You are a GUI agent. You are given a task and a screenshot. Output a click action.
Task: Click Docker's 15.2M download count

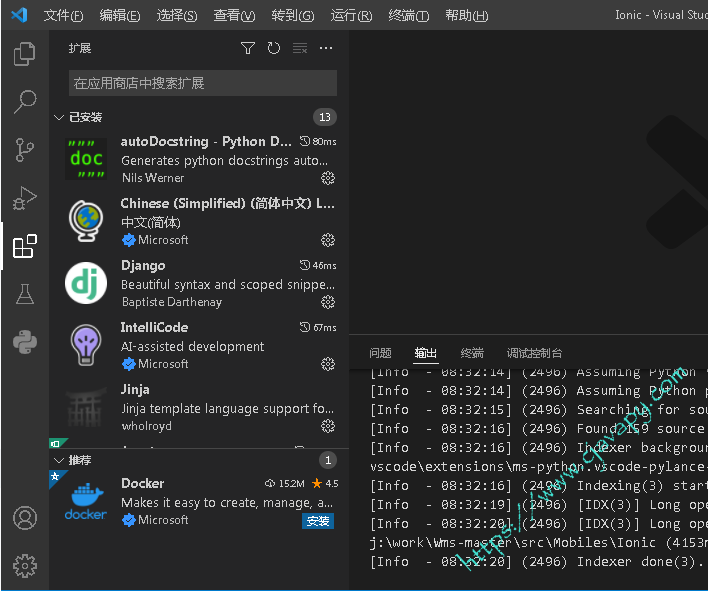[x=284, y=484]
